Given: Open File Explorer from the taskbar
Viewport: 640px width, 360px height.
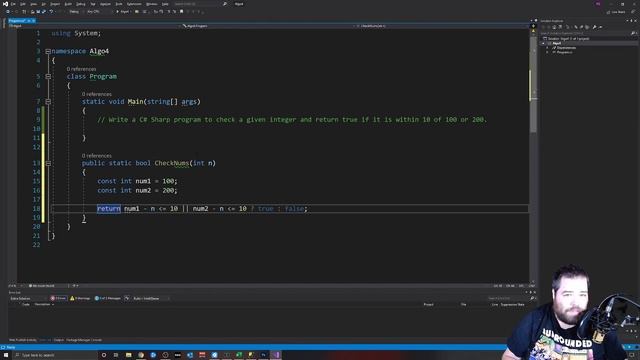Looking at the screenshot, I should click(x=129, y=355).
